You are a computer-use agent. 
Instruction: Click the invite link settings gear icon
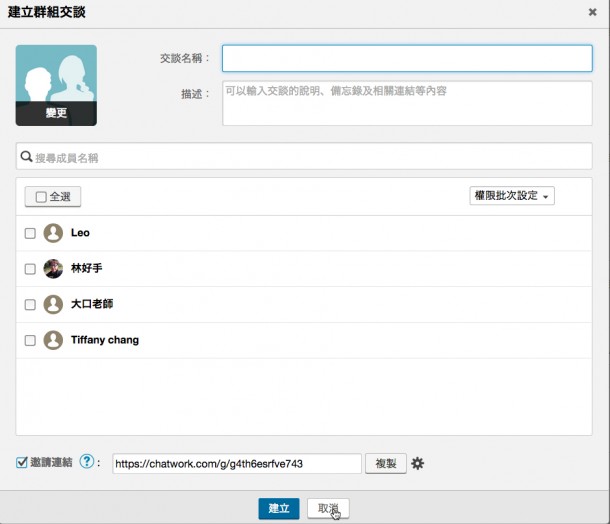pyautogui.click(x=417, y=463)
